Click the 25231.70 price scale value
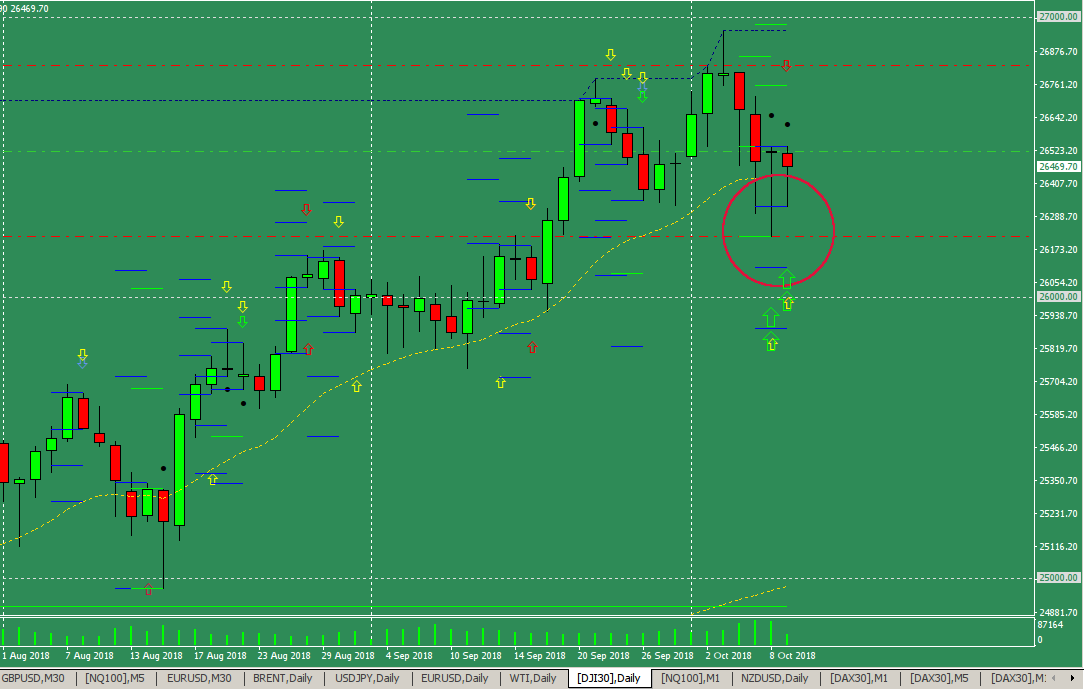This screenshot has height=689, width=1084. click(x=1058, y=513)
